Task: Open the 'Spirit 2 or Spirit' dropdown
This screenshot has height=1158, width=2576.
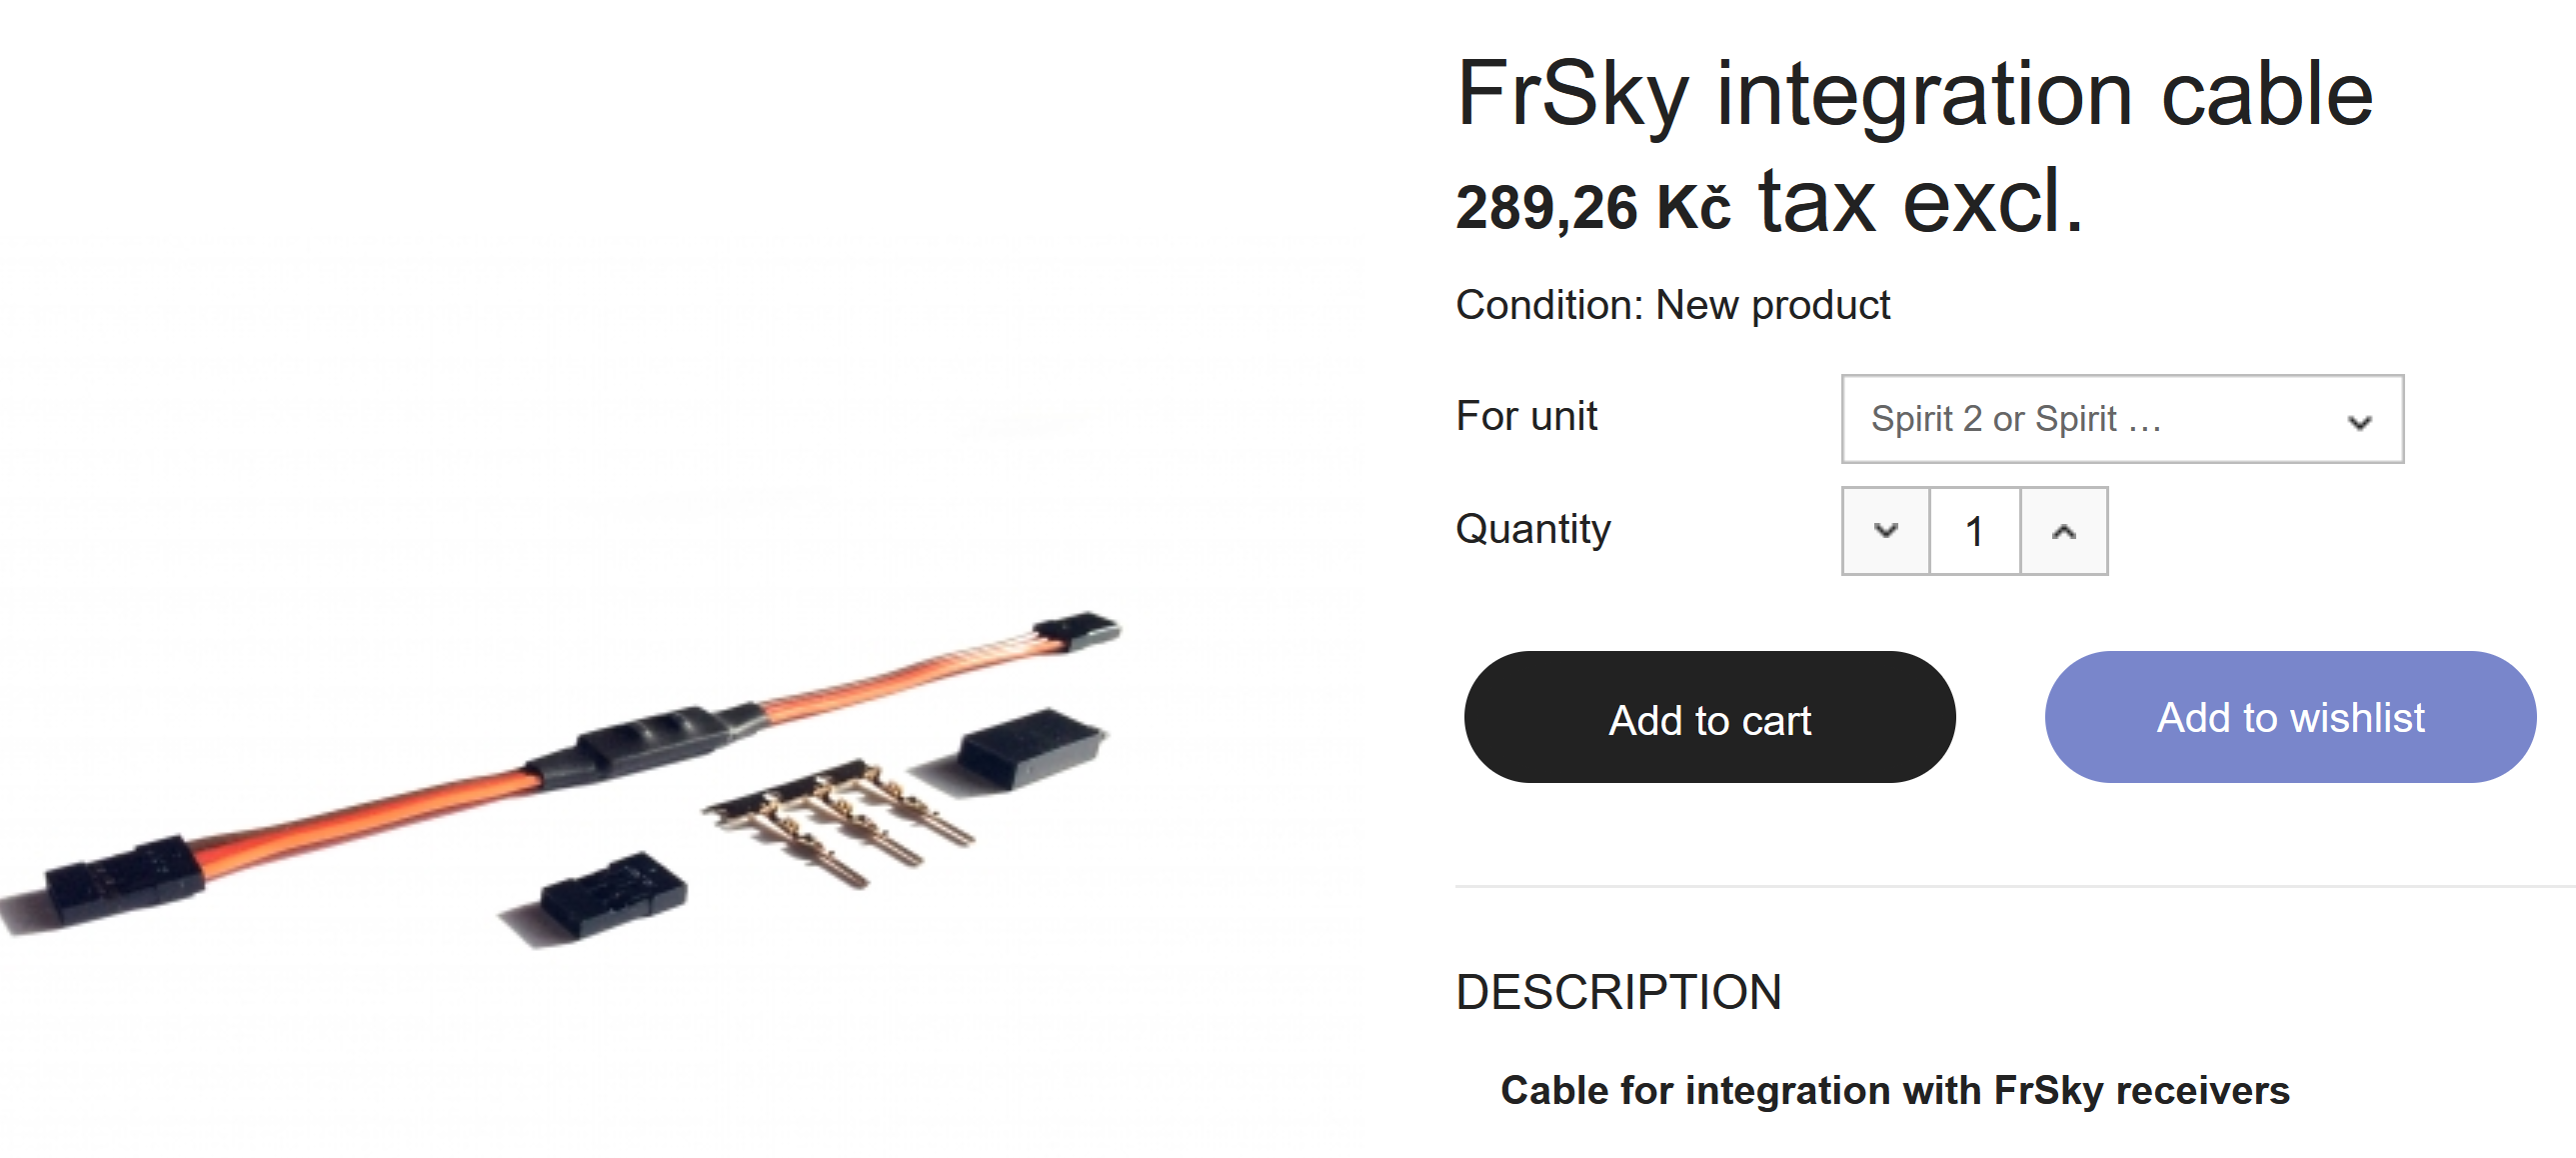Action: tap(2121, 419)
